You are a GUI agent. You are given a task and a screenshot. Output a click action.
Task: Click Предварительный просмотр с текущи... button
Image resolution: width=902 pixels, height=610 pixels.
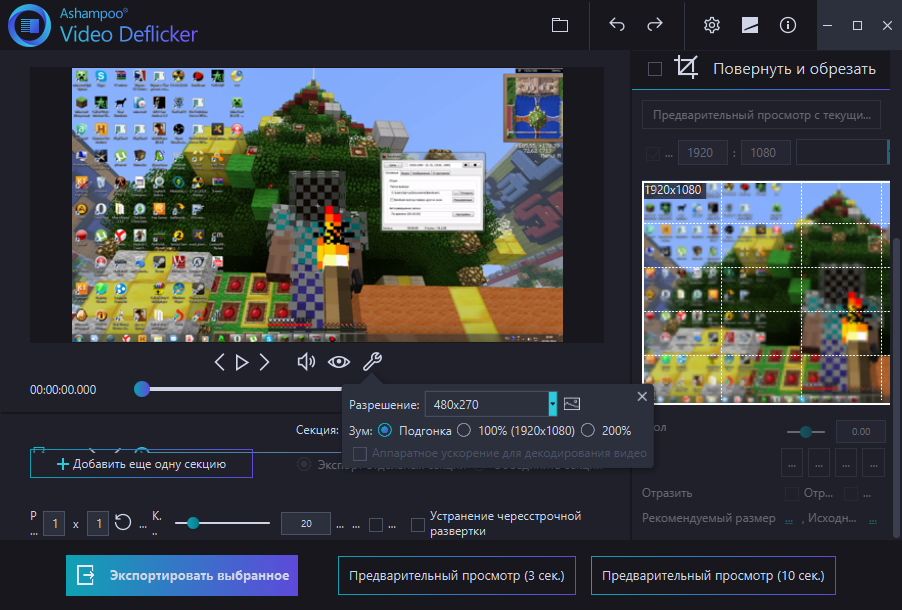coord(761,115)
